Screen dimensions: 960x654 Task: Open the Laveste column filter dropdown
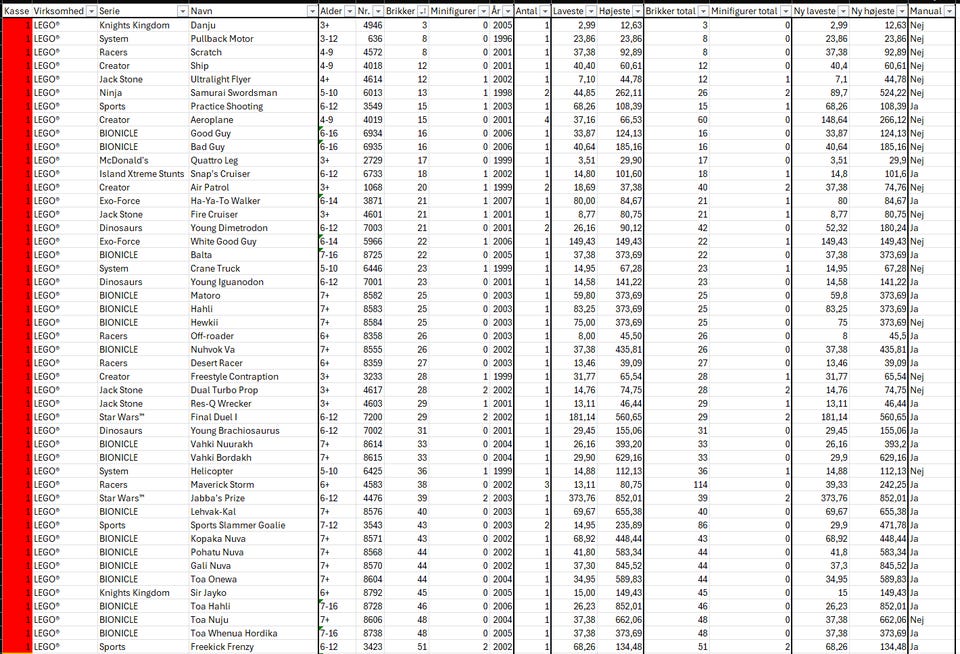(x=591, y=11)
